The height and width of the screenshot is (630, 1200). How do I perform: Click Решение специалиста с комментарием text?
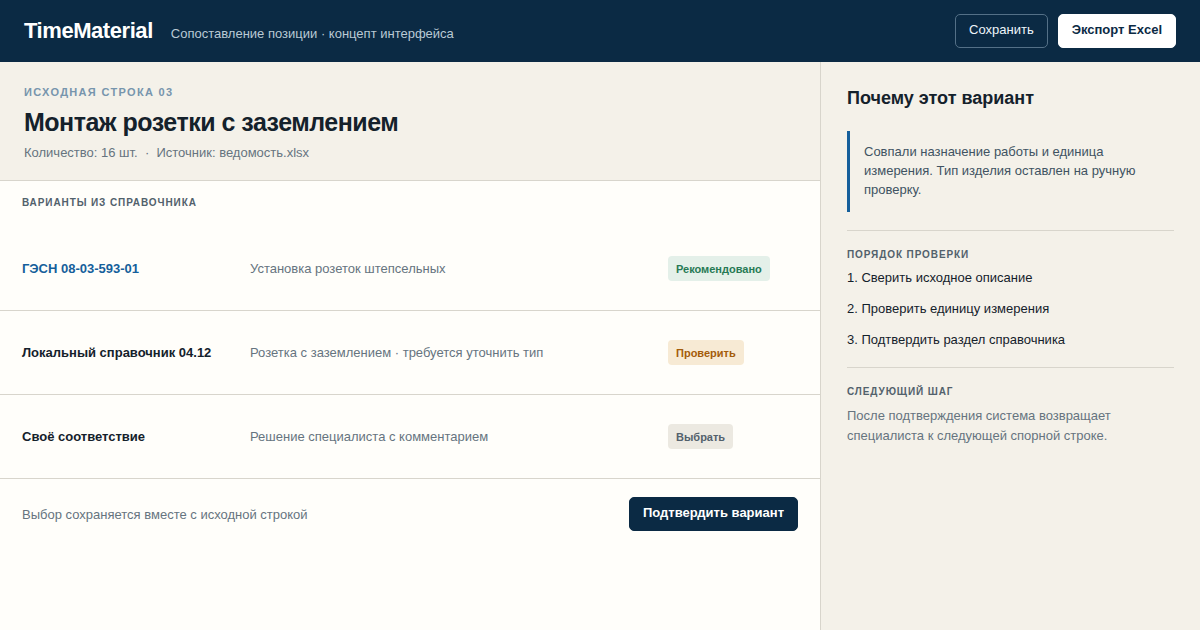[x=369, y=437]
